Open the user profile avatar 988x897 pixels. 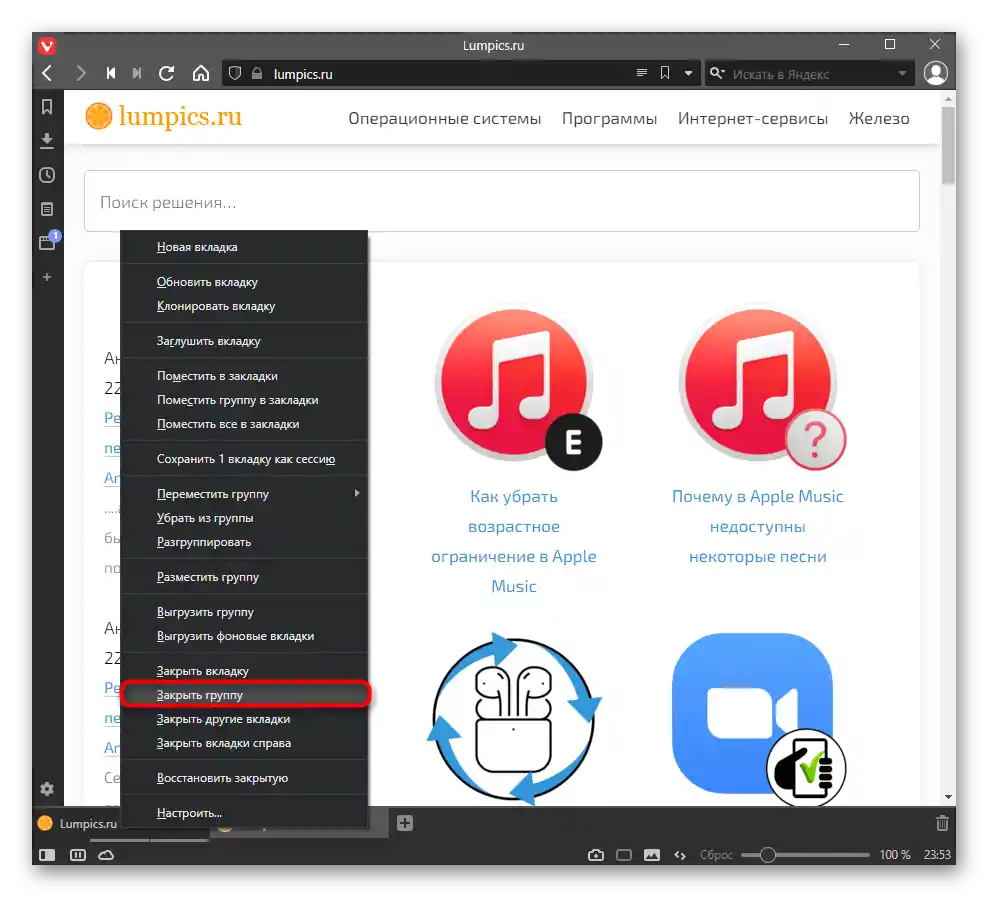tap(936, 73)
